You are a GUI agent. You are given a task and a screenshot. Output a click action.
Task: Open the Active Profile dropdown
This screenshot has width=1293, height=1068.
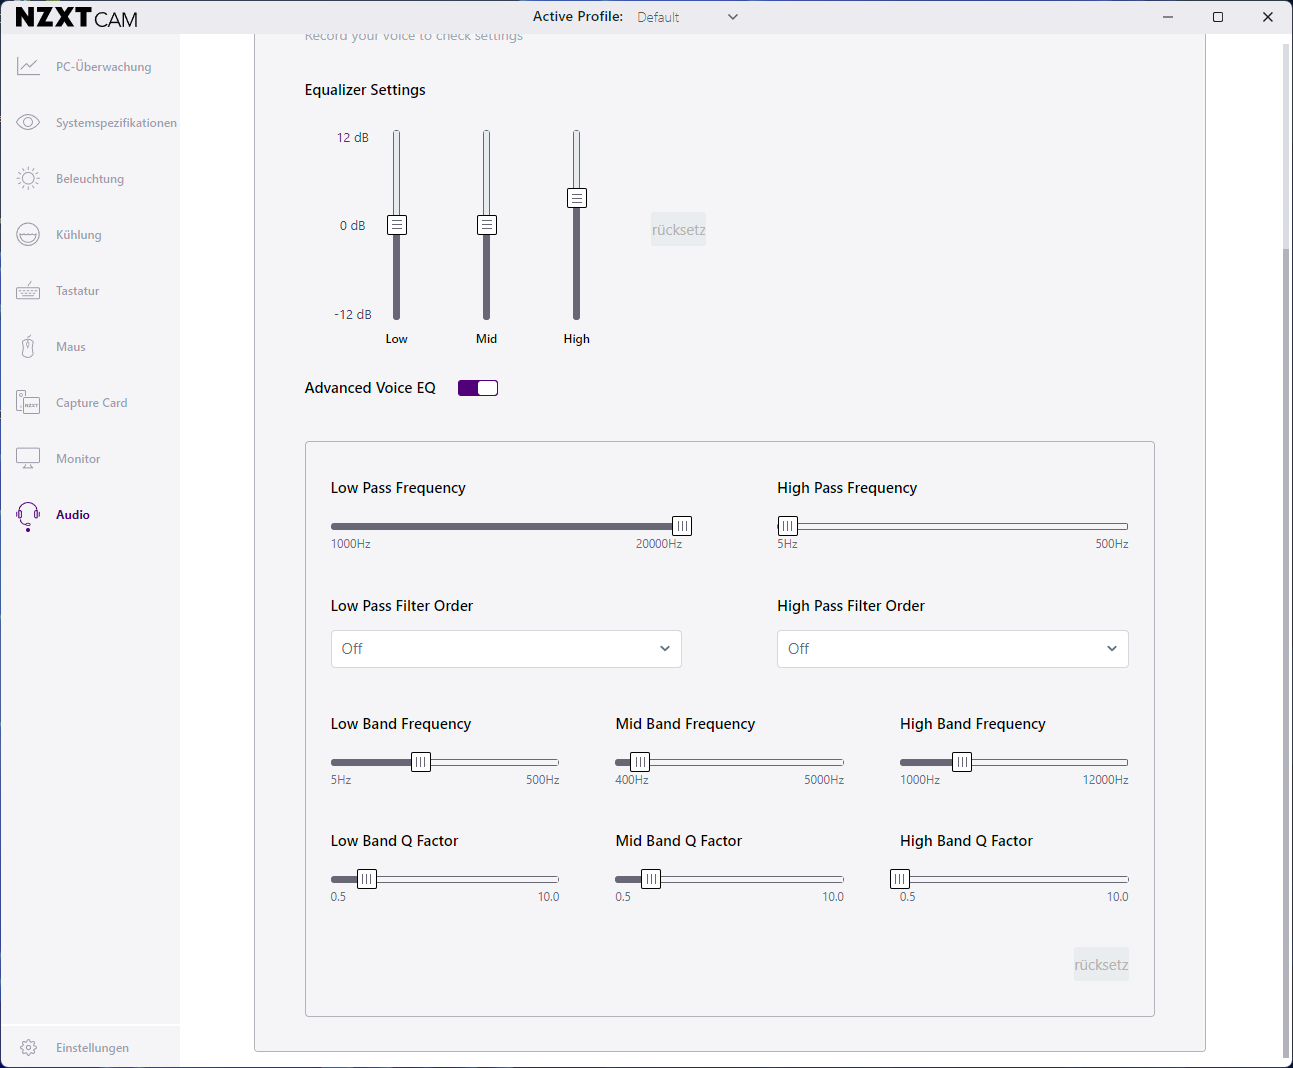(688, 17)
